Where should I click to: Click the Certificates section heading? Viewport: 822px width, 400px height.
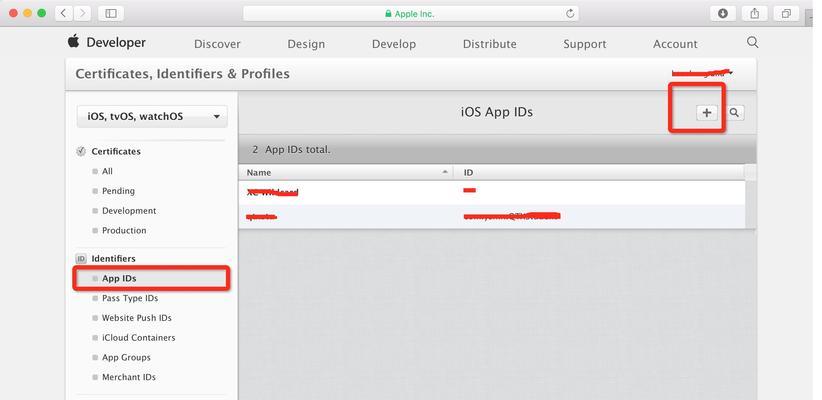116,151
